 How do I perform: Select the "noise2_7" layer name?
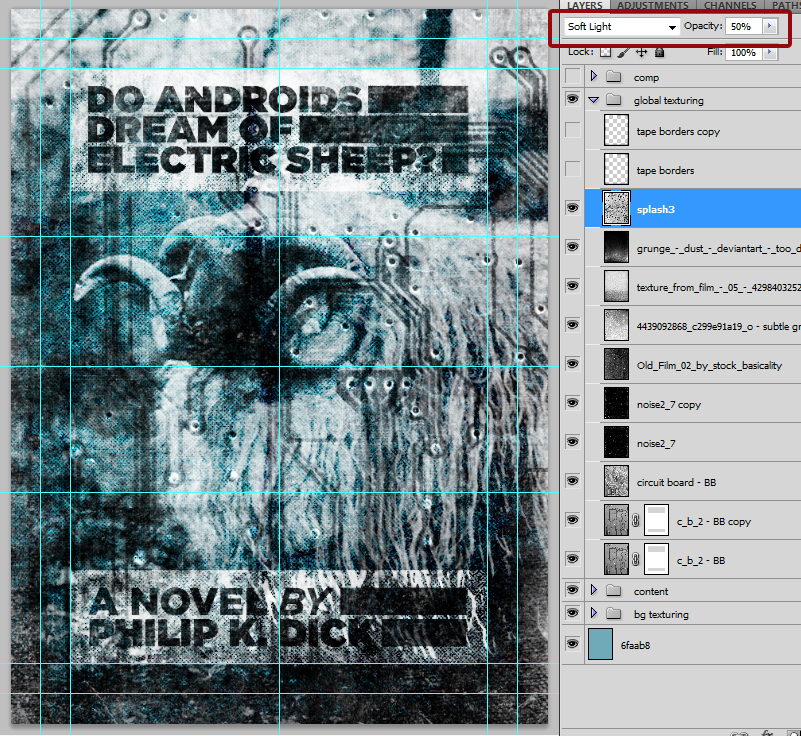pyautogui.click(x=656, y=444)
